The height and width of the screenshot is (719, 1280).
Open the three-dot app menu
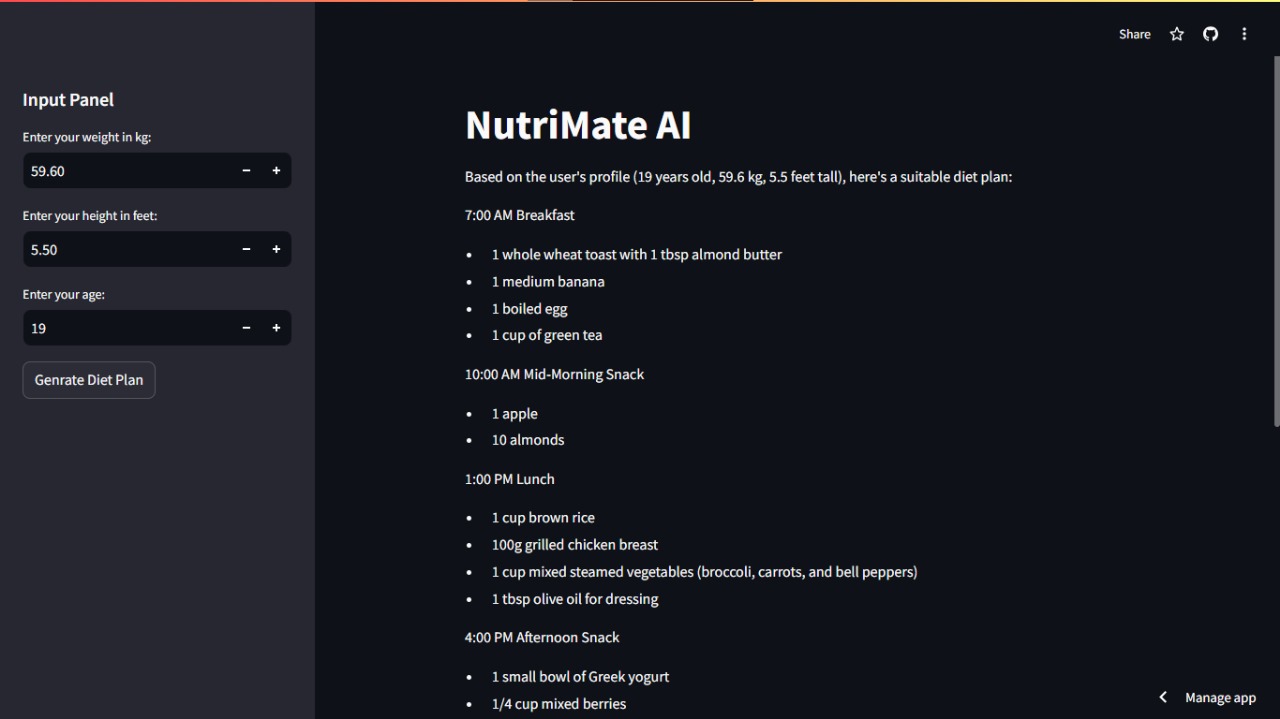click(1244, 34)
